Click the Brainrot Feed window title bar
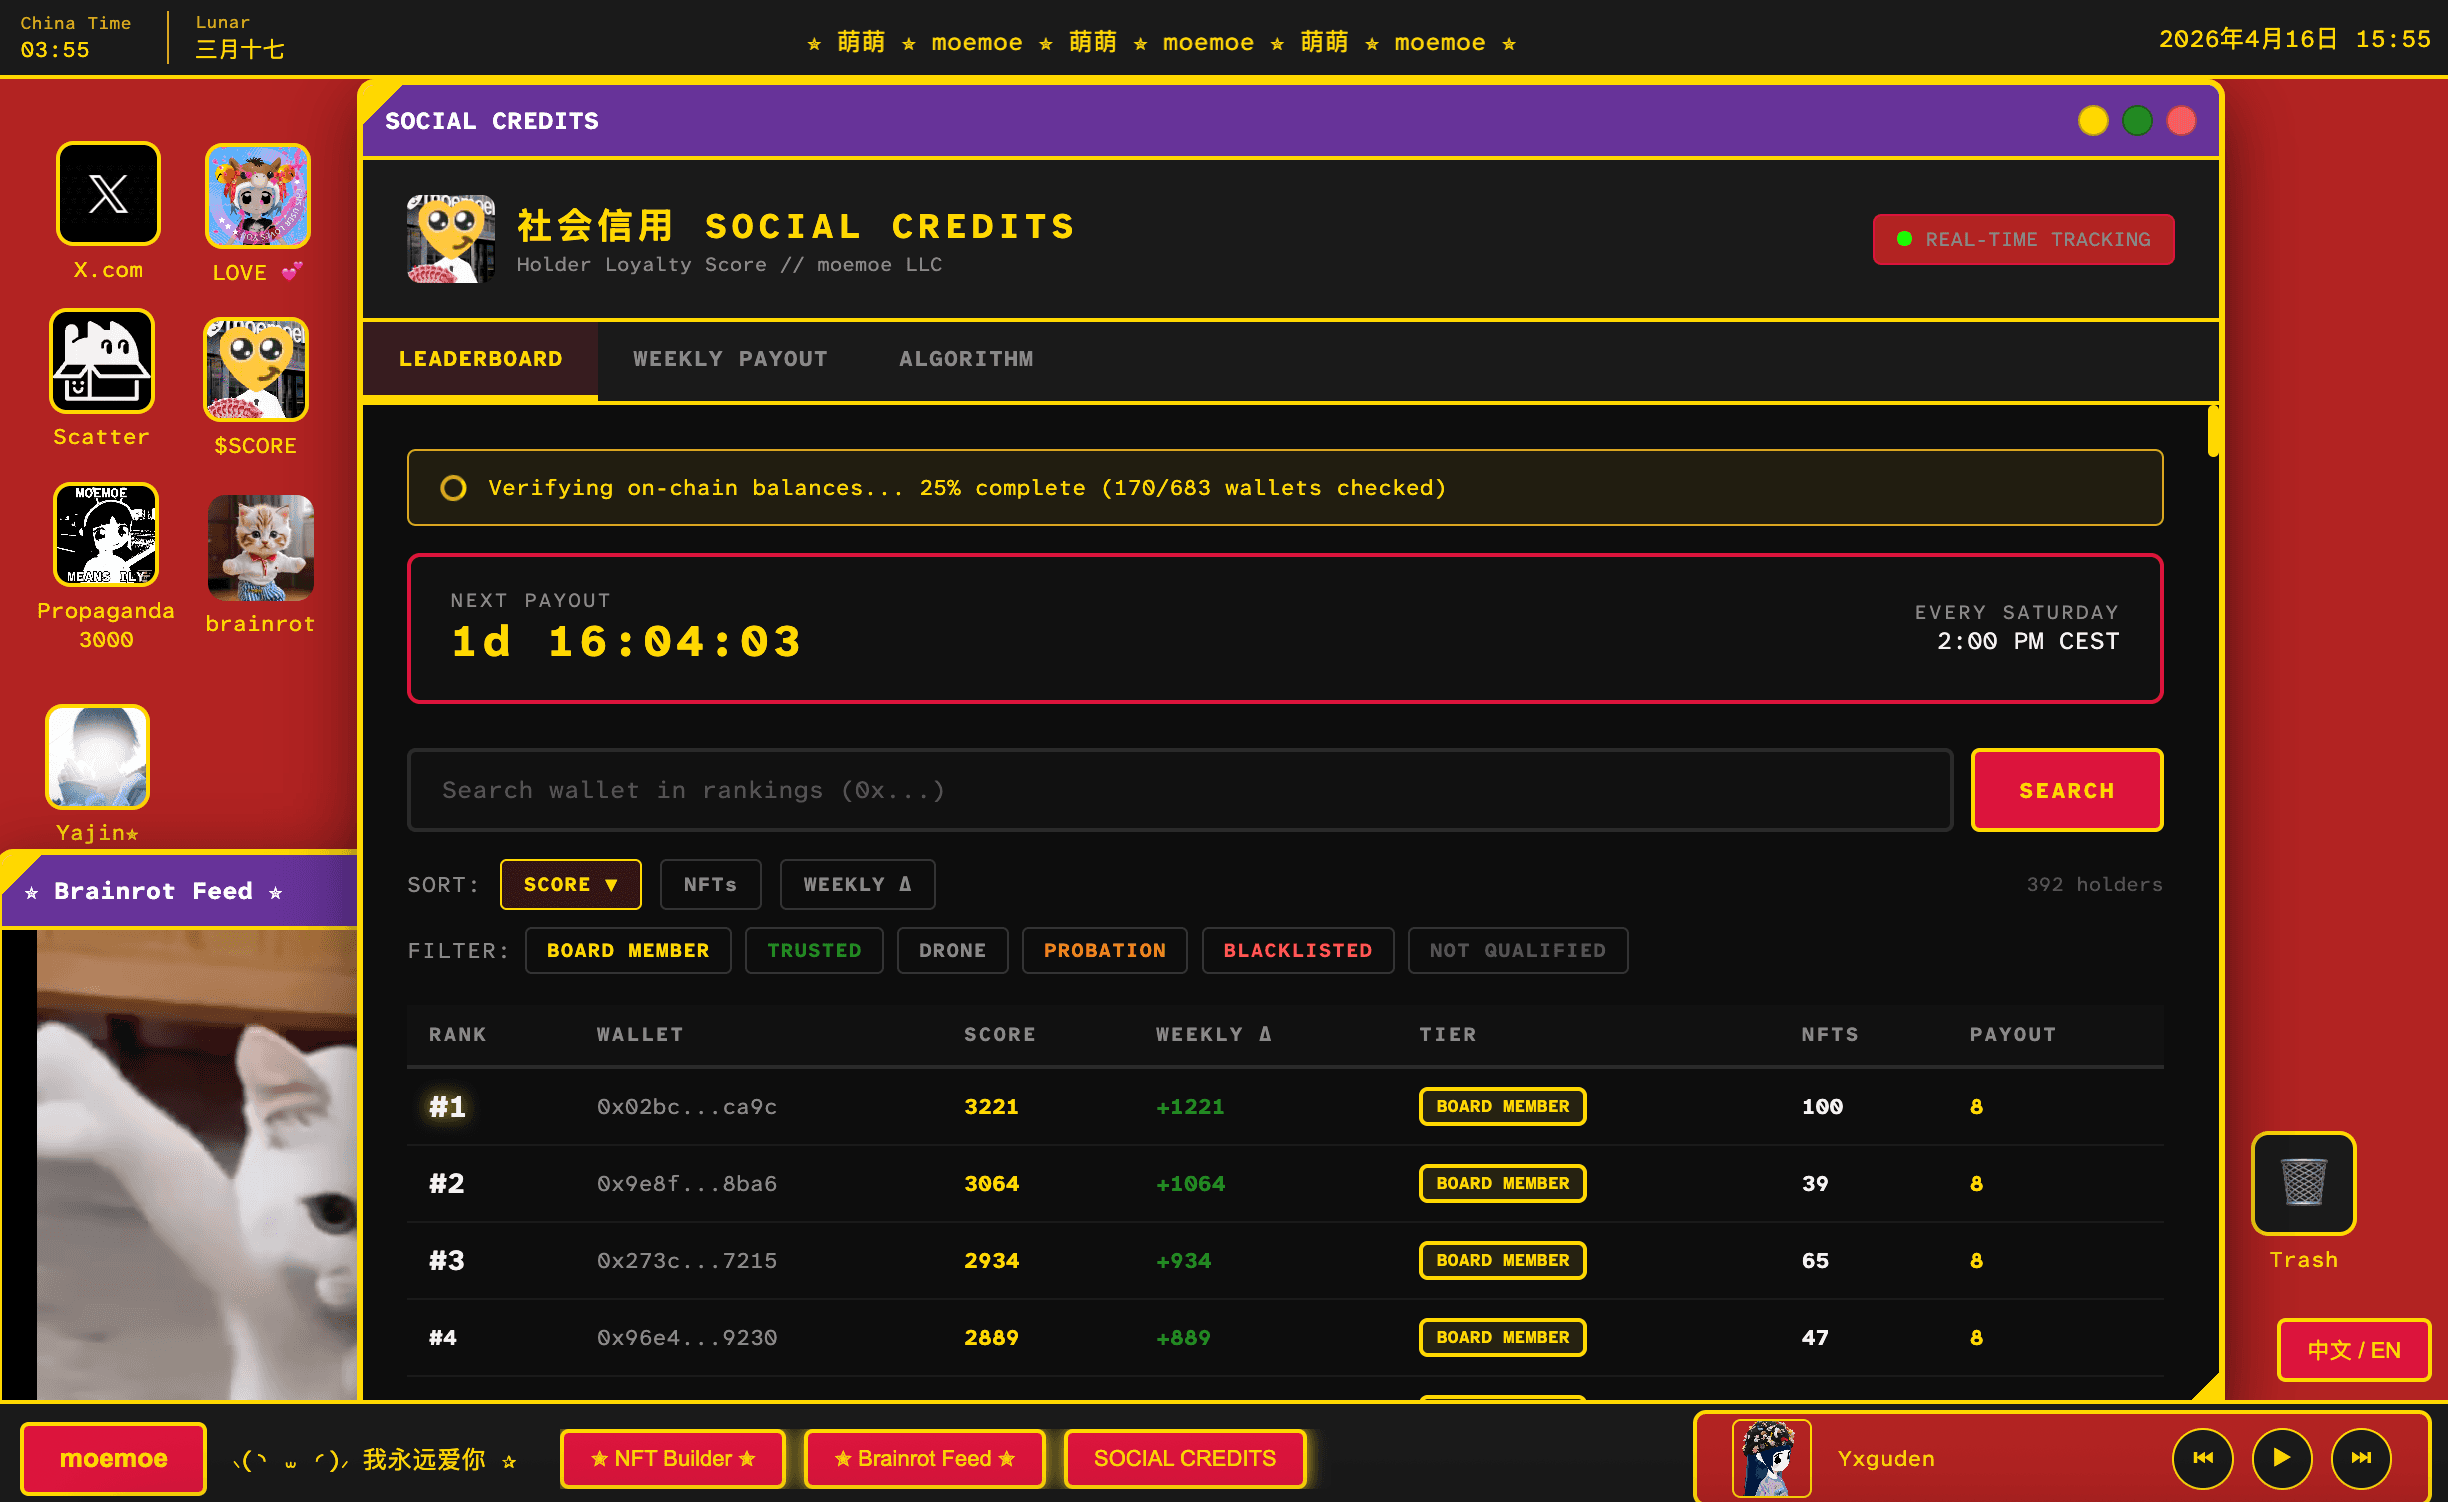The height and width of the screenshot is (1502, 2448). tap(180, 891)
